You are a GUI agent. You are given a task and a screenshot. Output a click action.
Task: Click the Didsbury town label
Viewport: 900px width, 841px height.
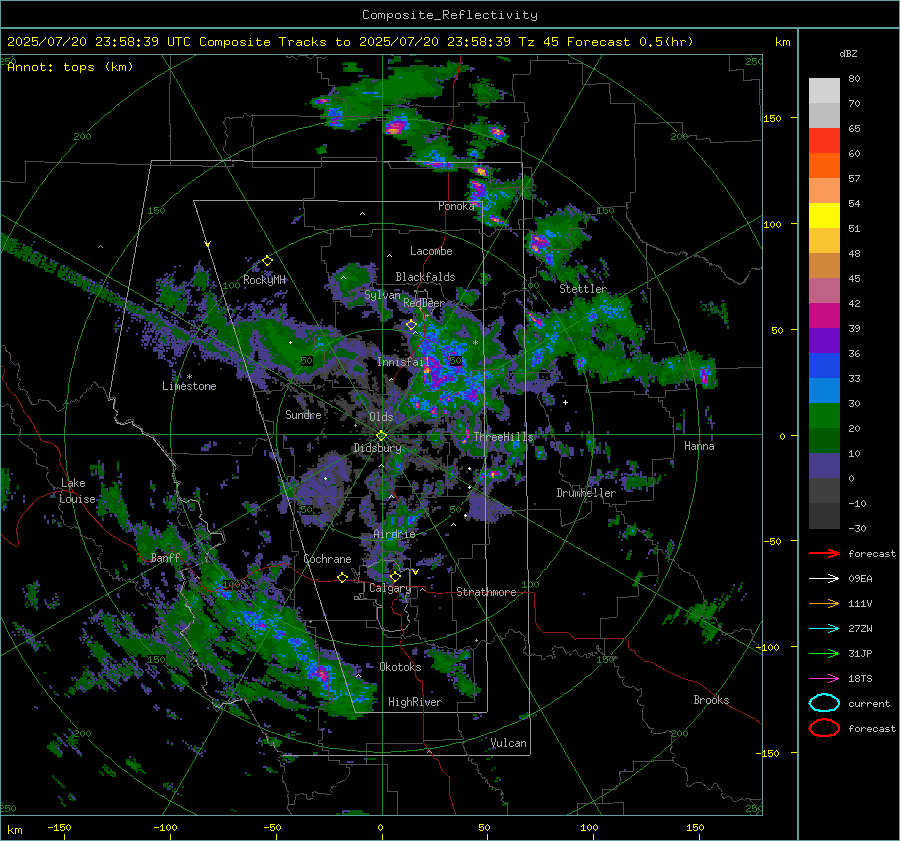pos(377,448)
